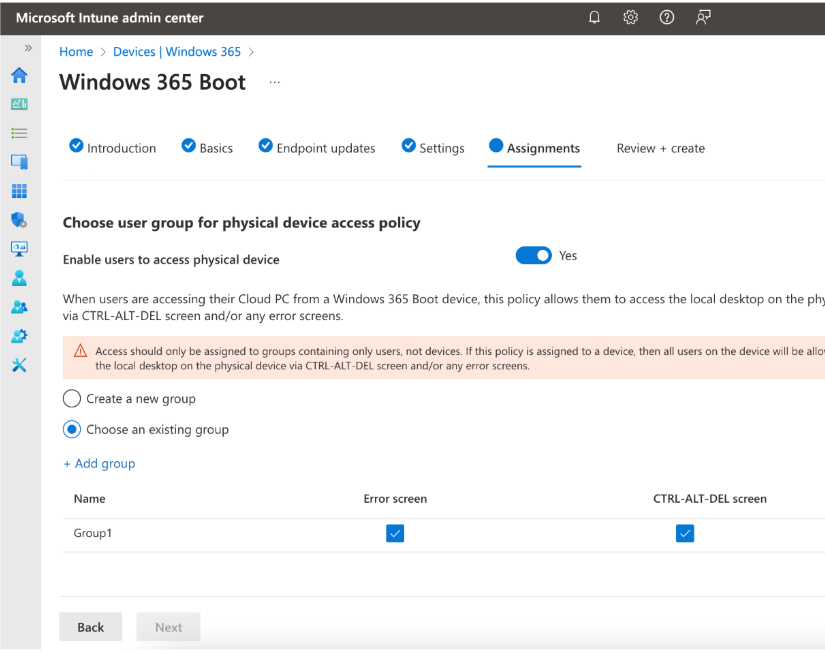
Task: Disable users access to physical device toggle
Action: click(x=533, y=256)
